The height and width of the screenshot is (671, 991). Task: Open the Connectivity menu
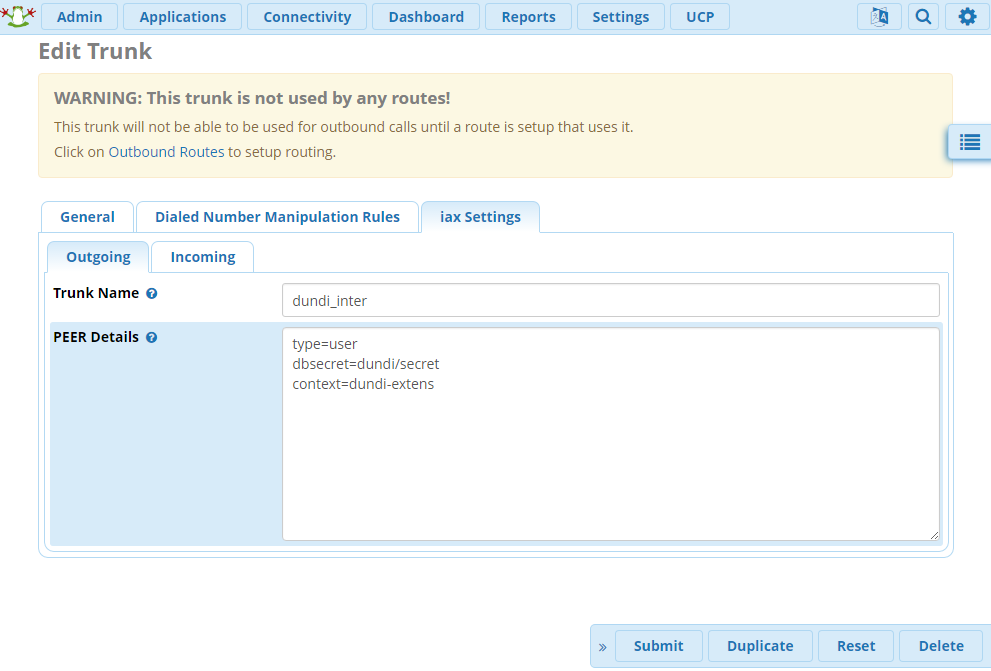coord(306,16)
